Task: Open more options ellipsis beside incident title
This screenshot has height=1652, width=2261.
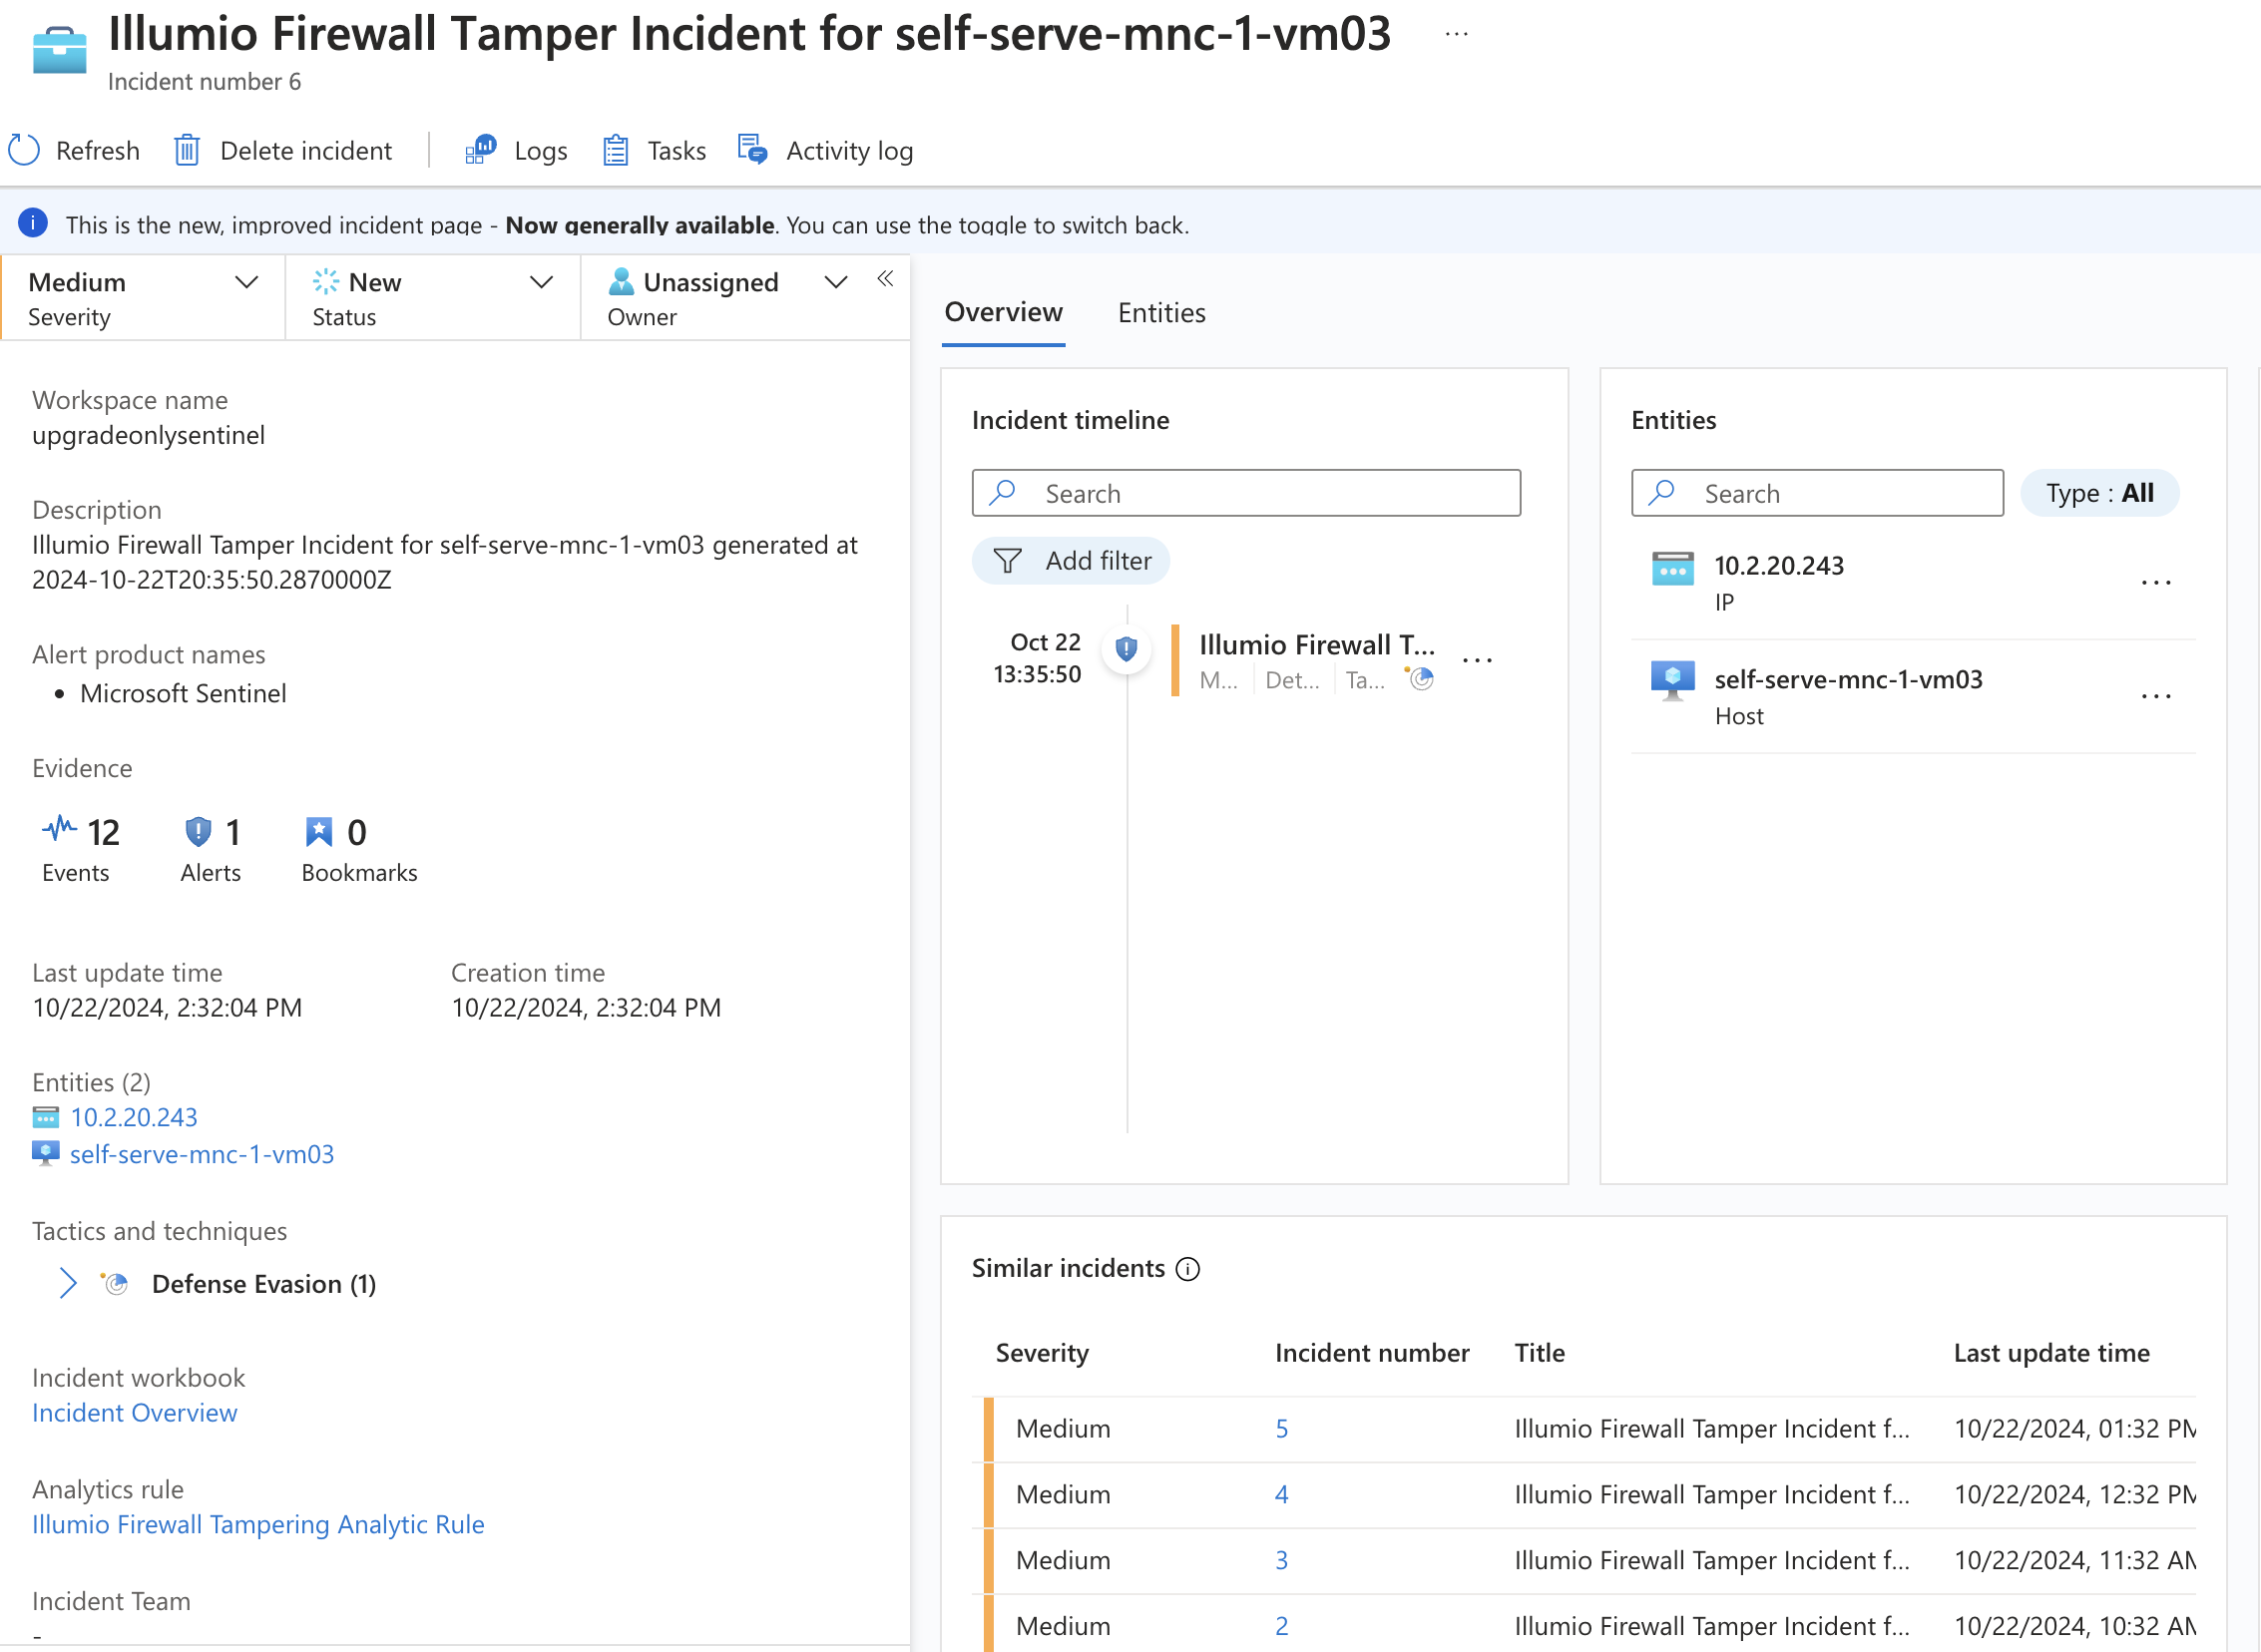Action: point(1456,34)
